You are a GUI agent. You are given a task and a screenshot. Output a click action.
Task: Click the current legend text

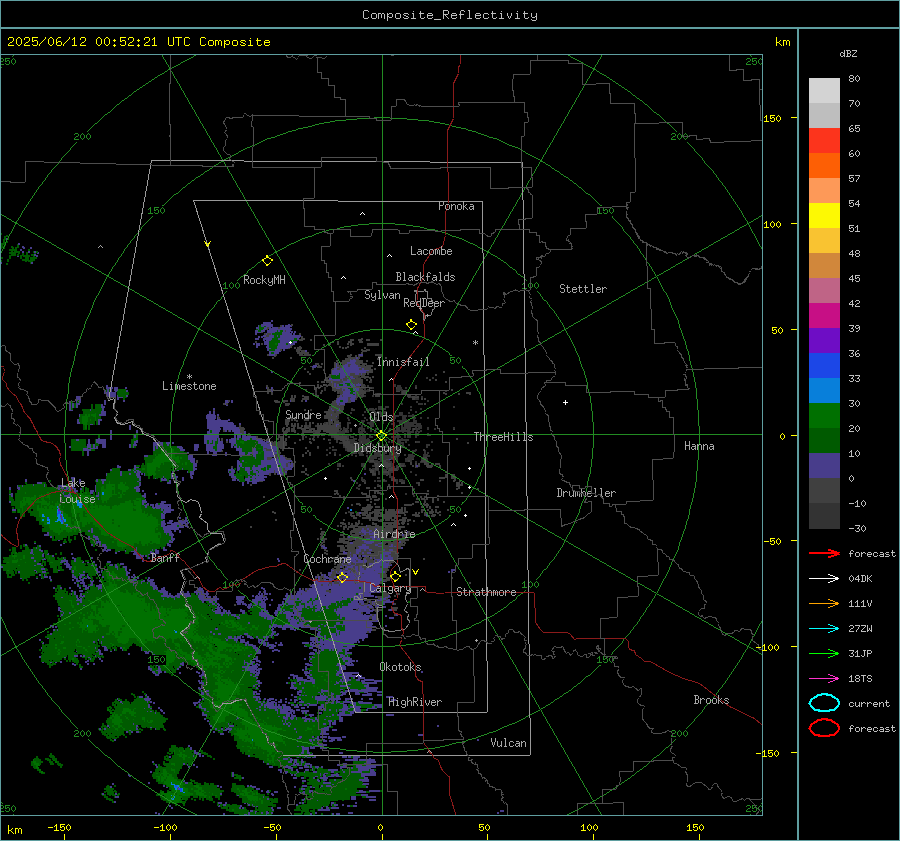coord(869,704)
